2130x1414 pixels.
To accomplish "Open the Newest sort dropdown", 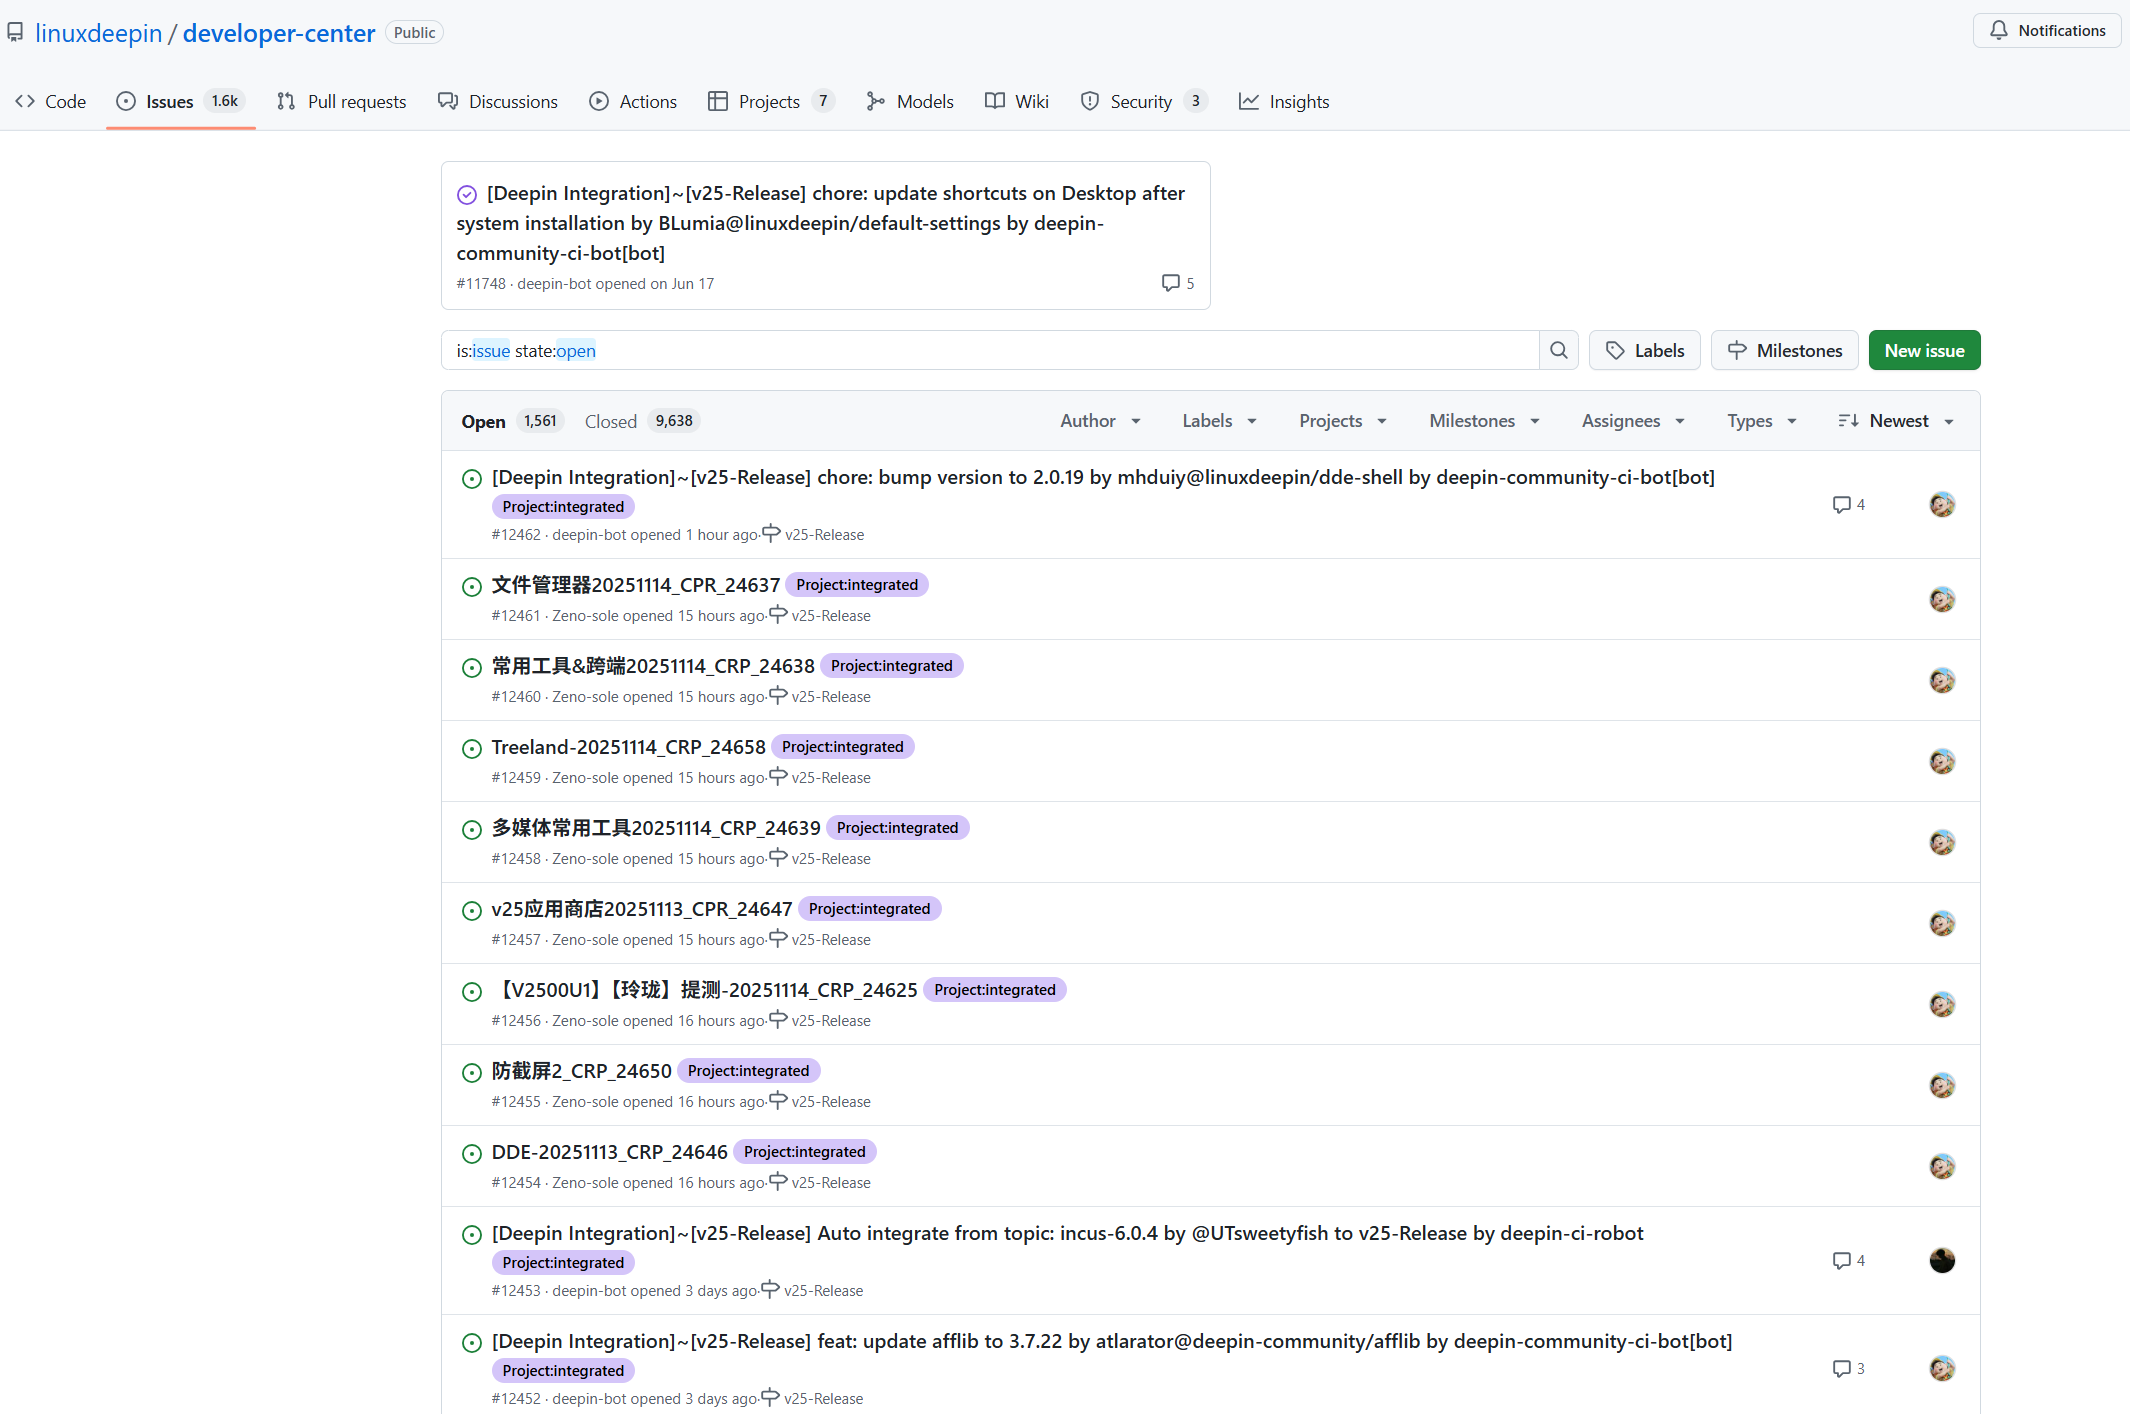I will (1896, 421).
